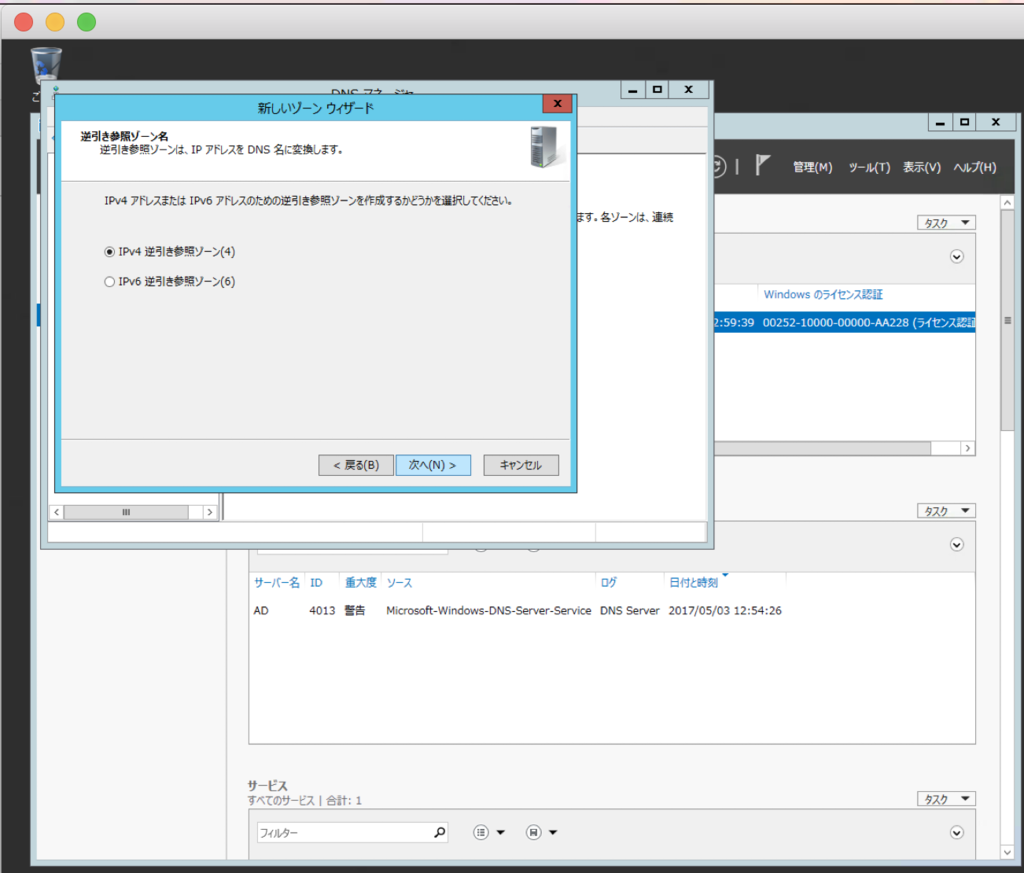Close the Server Manager window
1024x873 pixels.
(x=996, y=122)
